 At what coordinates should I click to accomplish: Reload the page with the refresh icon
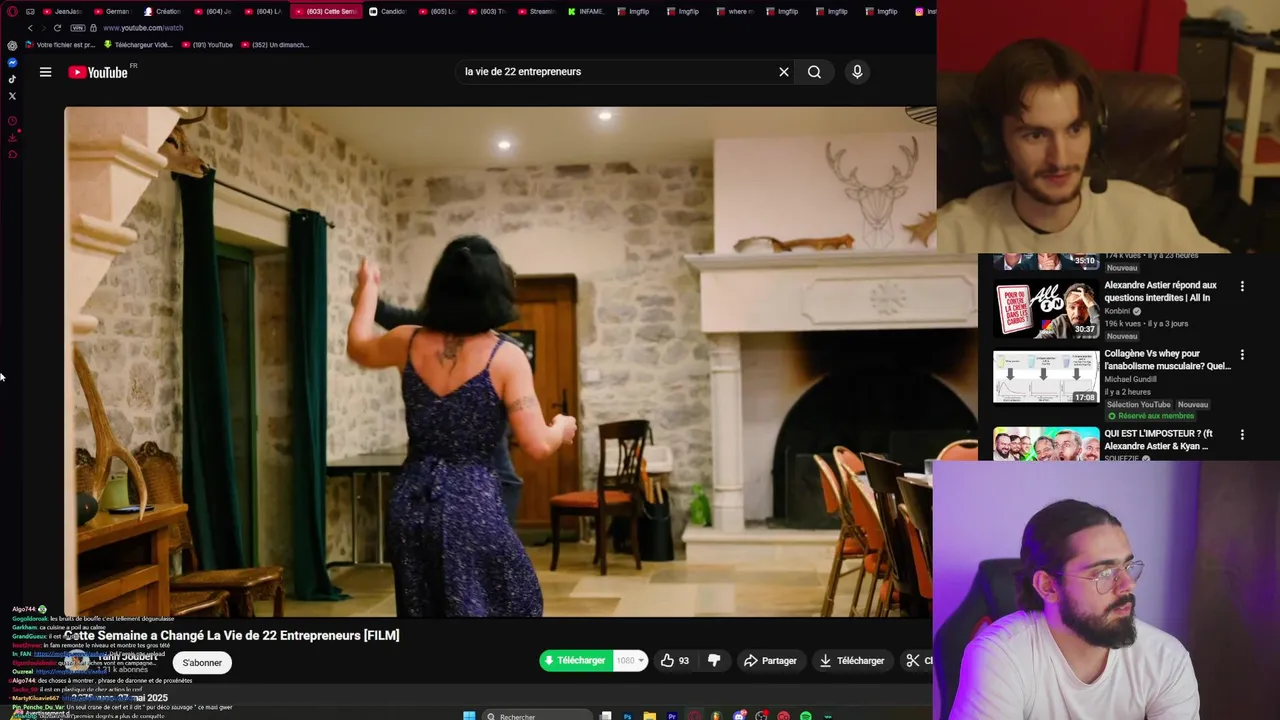(57, 28)
